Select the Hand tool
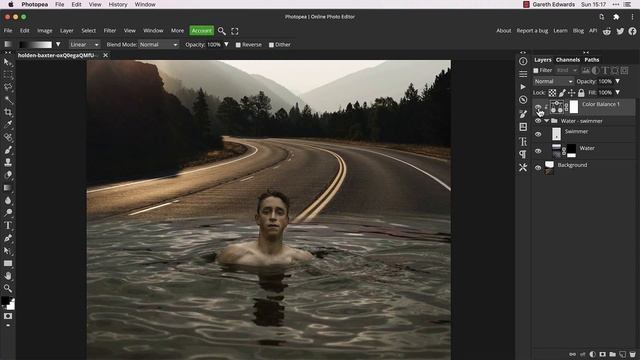Viewport: 640px width, 360px height. point(7,276)
